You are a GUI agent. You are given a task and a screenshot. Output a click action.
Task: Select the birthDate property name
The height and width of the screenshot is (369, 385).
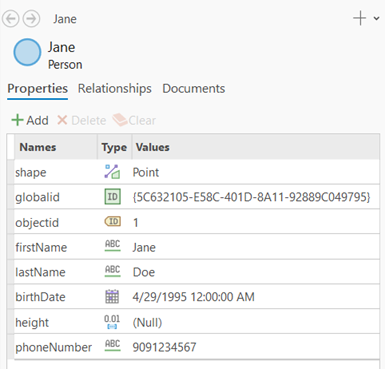pyautogui.click(x=40, y=297)
